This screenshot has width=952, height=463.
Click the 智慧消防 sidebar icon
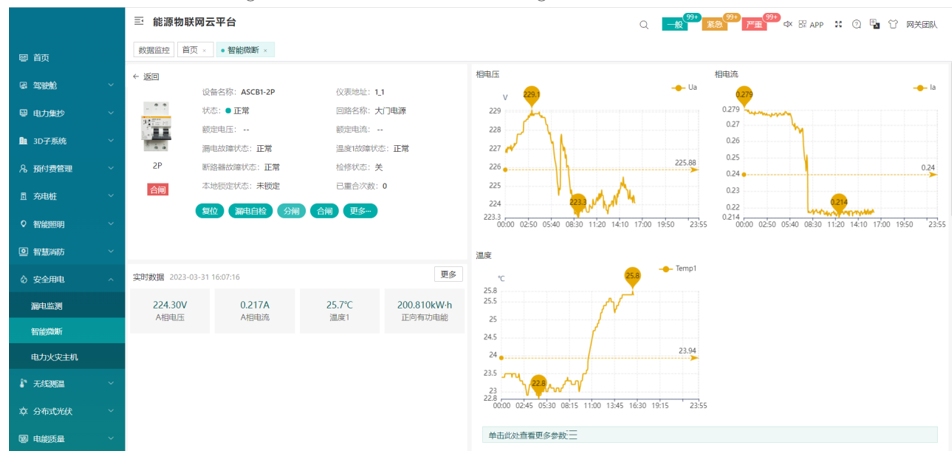24,251
